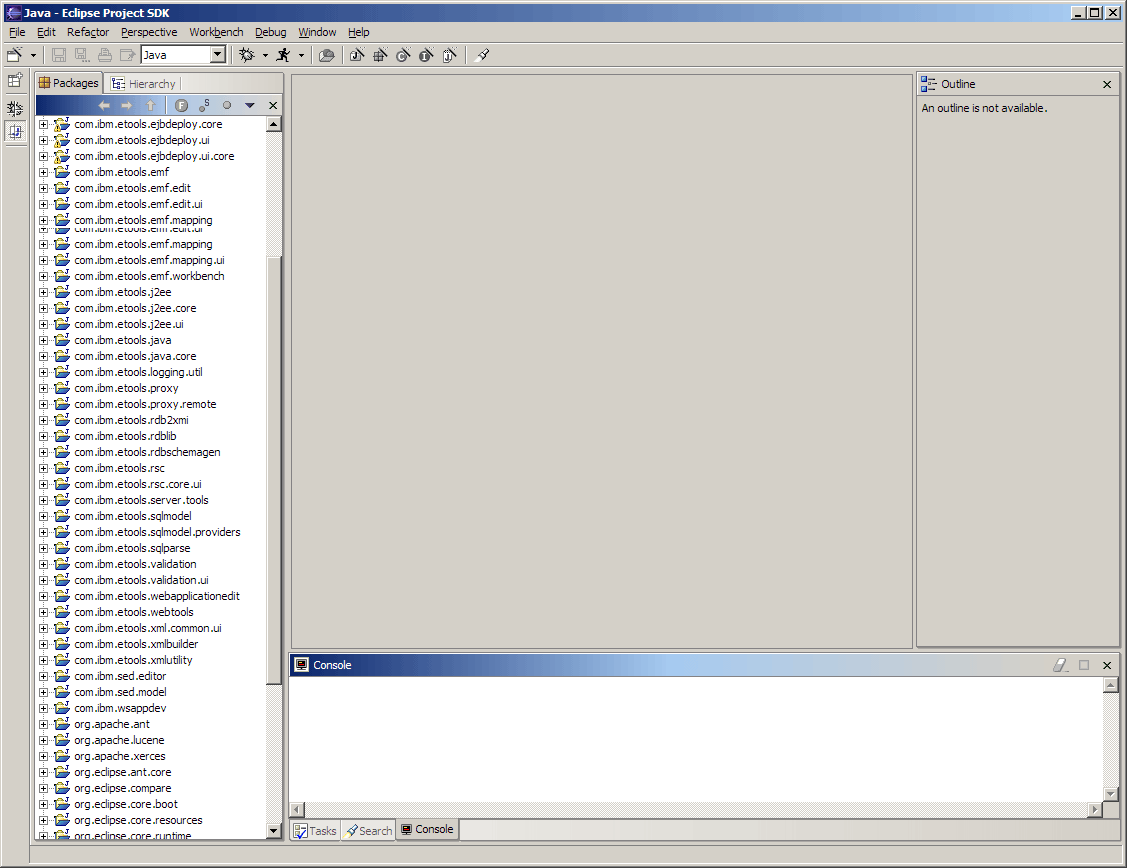This screenshot has height=868, width=1127.
Task: Click the New Java Class toolbar icon
Action: 403,55
